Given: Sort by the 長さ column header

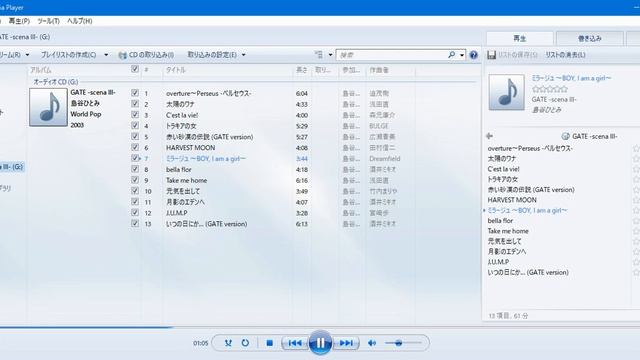Looking at the screenshot, I should tap(302, 70).
